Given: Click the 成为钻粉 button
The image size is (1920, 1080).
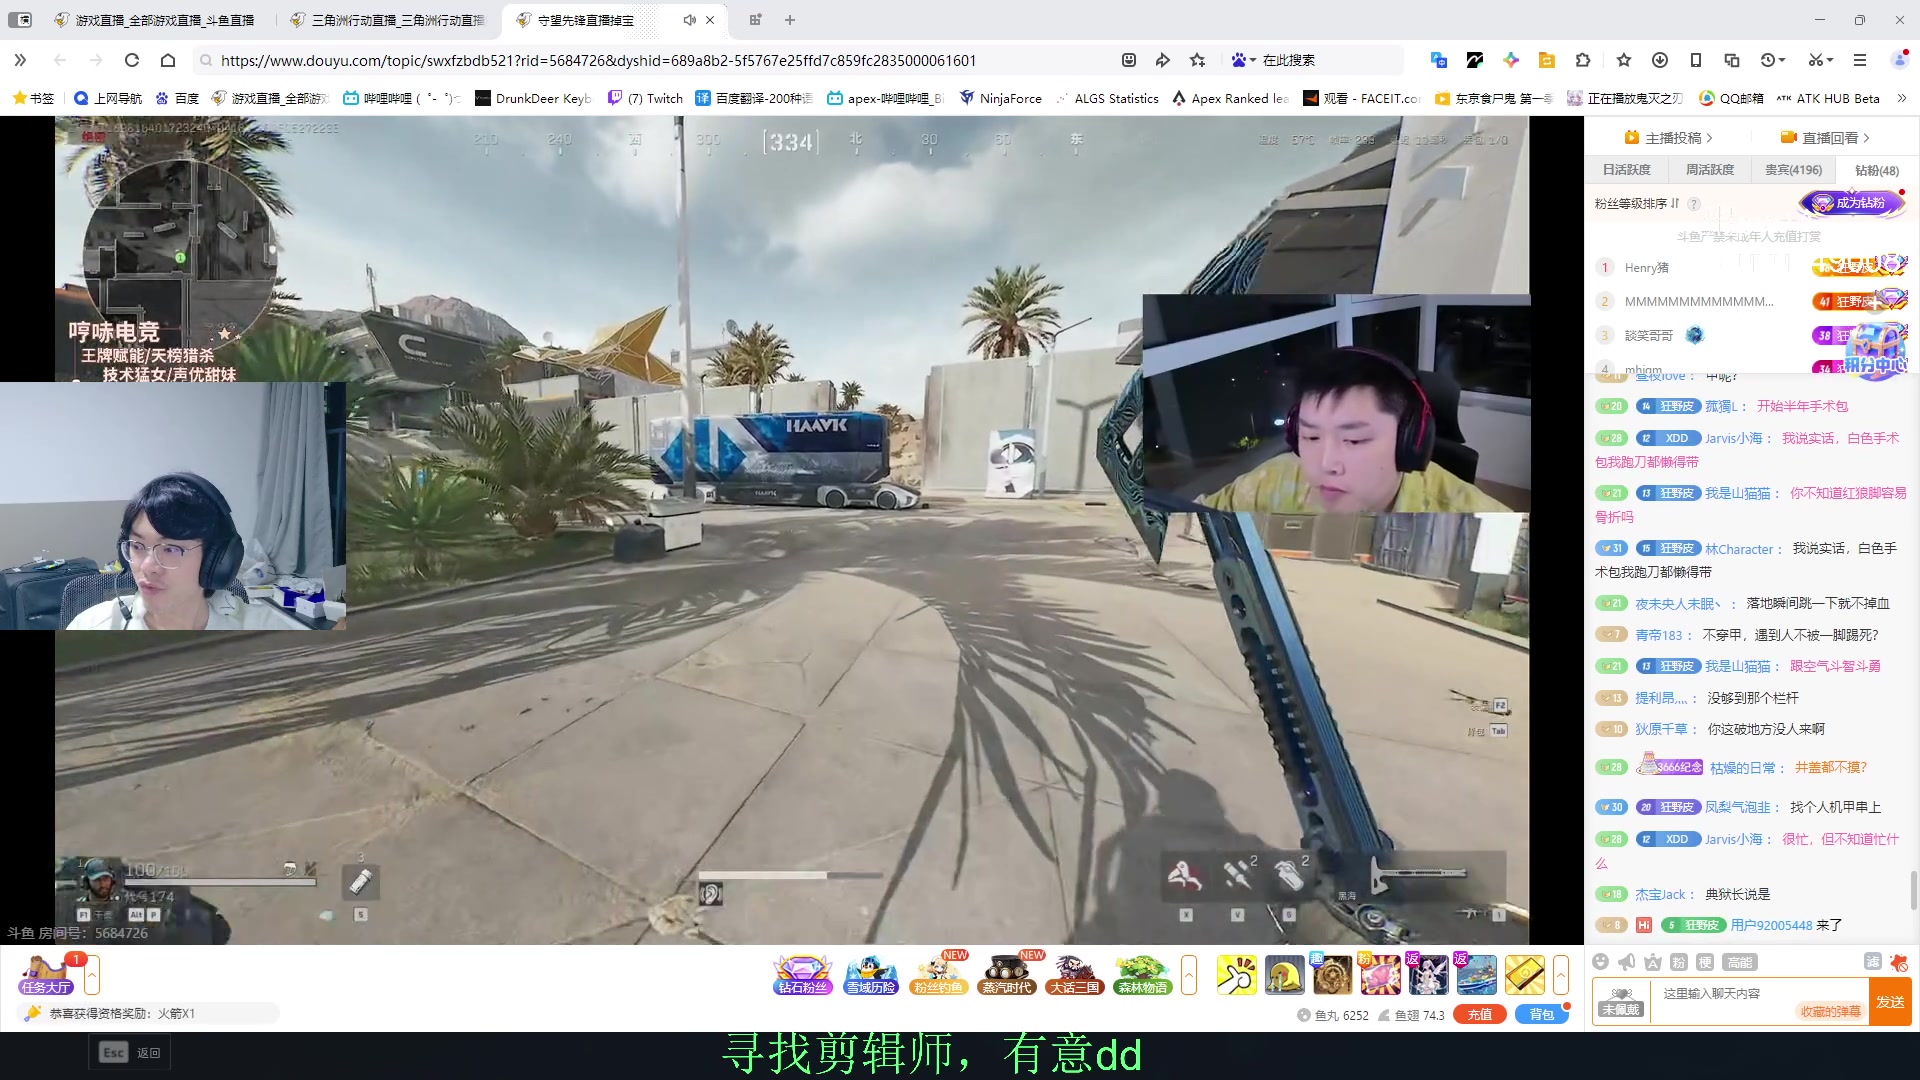Looking at the screenshot, I should [x=1853, y=203].
